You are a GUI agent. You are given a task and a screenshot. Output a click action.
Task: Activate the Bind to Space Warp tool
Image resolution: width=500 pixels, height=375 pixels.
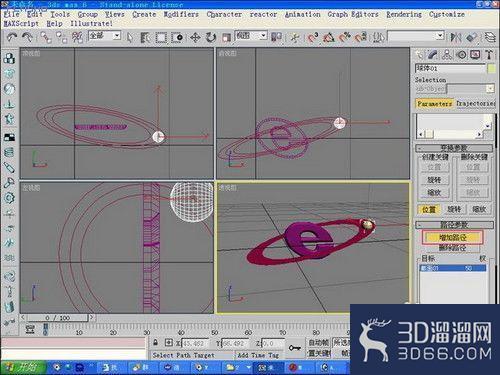tap(77, 37)
